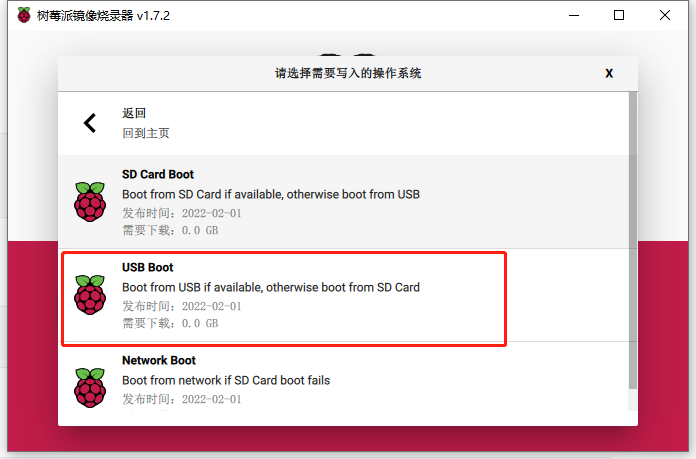Select the USB Boot entry
Viewport: 696px width, 459px height.
coord(343,295)
